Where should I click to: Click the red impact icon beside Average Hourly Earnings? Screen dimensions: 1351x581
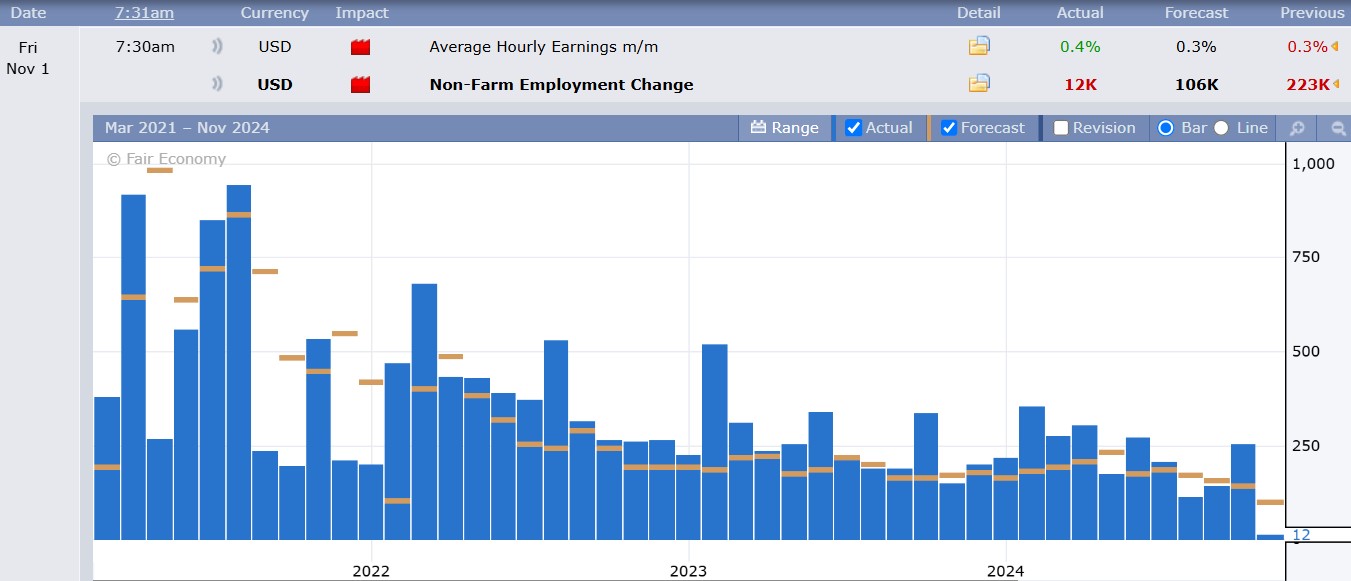(360, 46)
